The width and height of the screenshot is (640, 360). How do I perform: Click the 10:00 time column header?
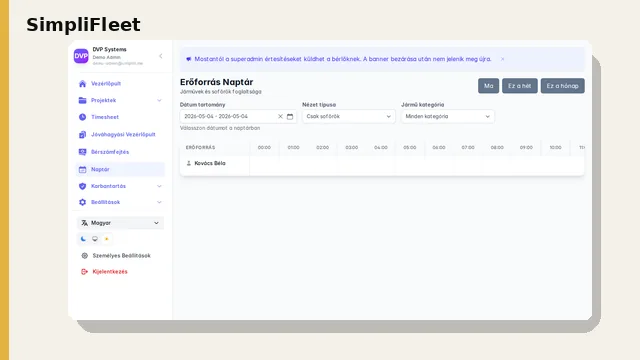pos(555,147)
